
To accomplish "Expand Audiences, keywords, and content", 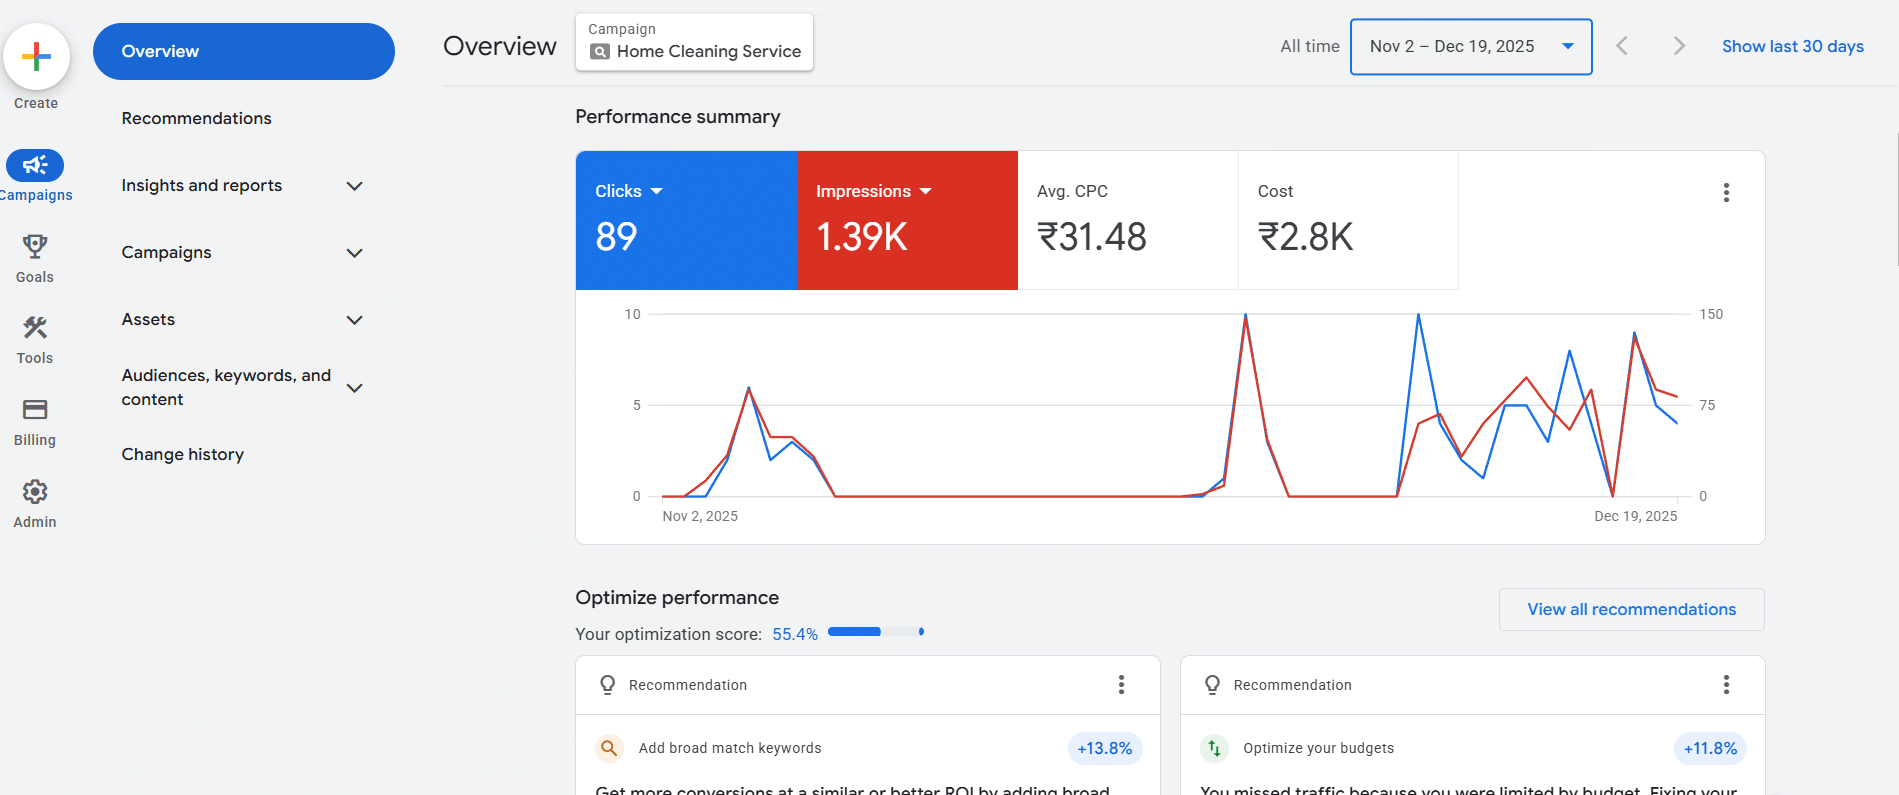I will coord(354,388).
